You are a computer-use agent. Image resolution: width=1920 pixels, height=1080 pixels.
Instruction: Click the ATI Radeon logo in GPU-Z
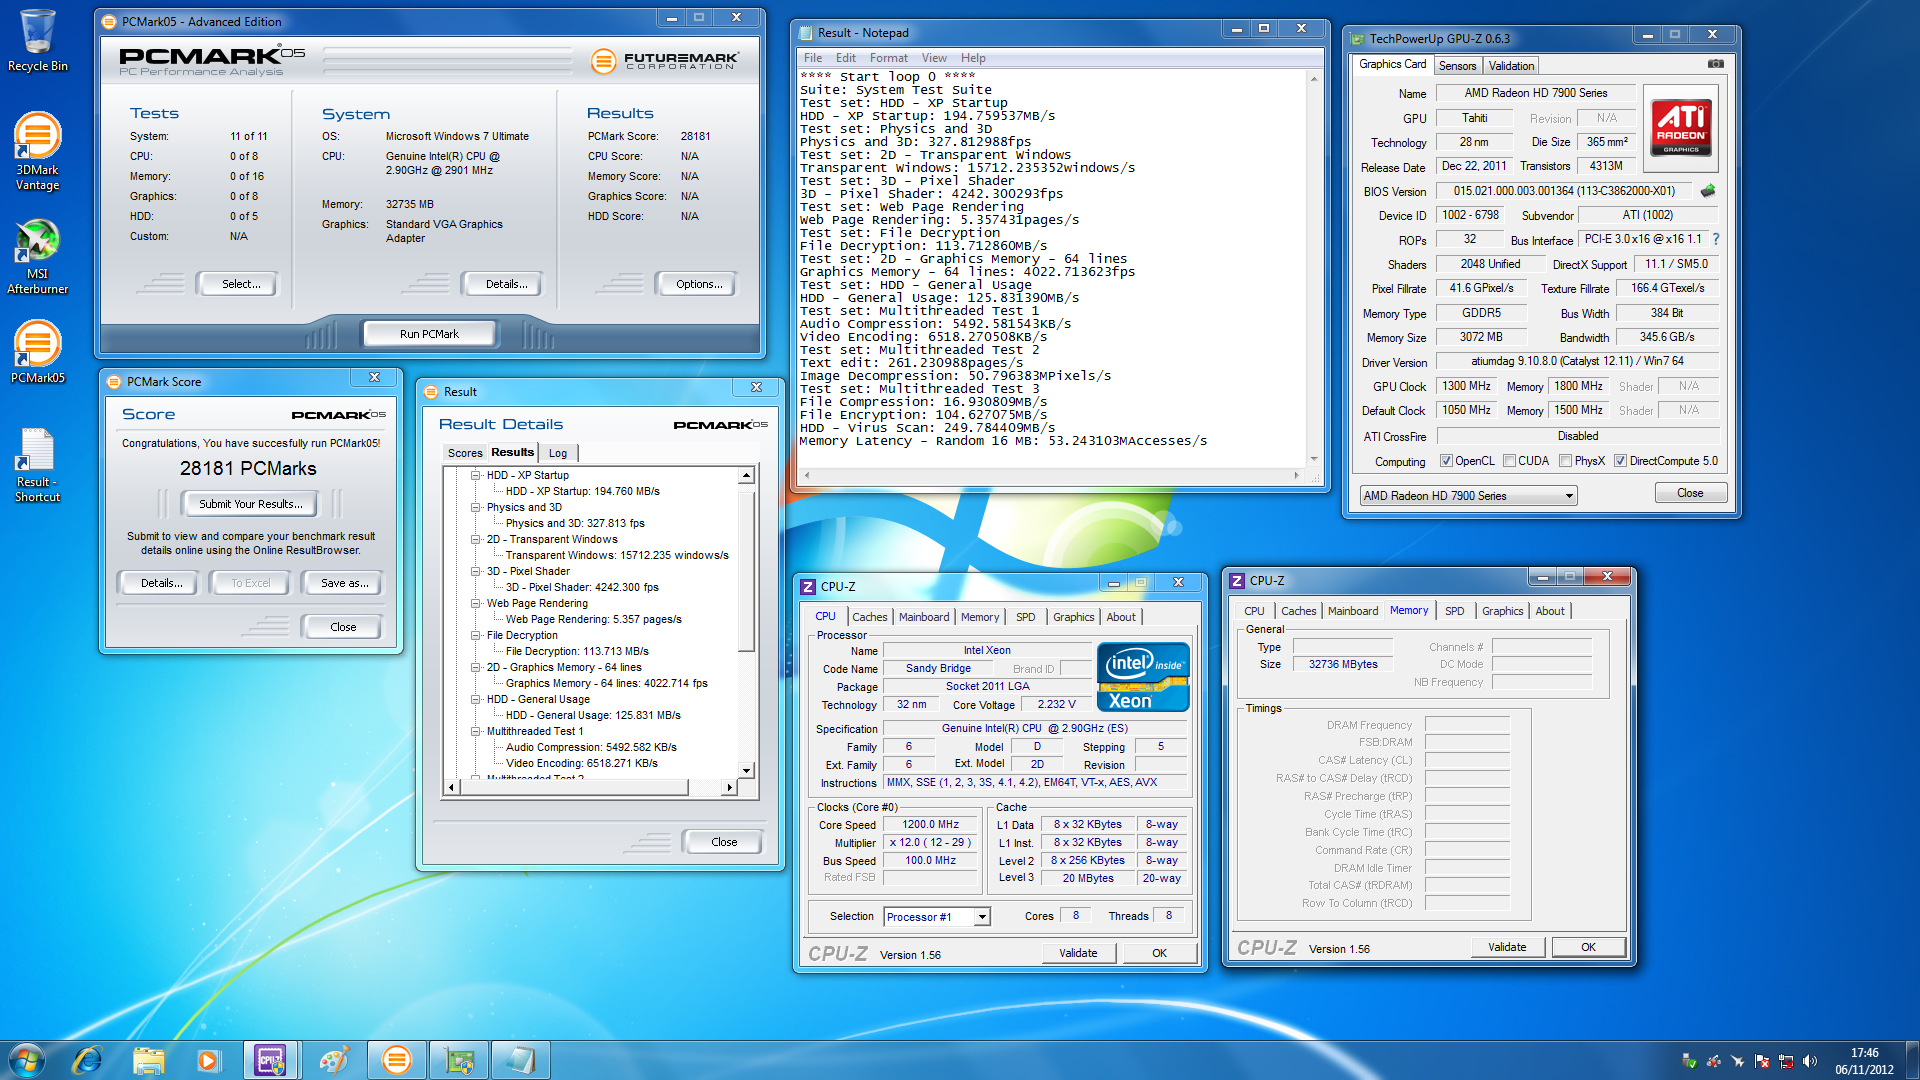pos(1681,127)
